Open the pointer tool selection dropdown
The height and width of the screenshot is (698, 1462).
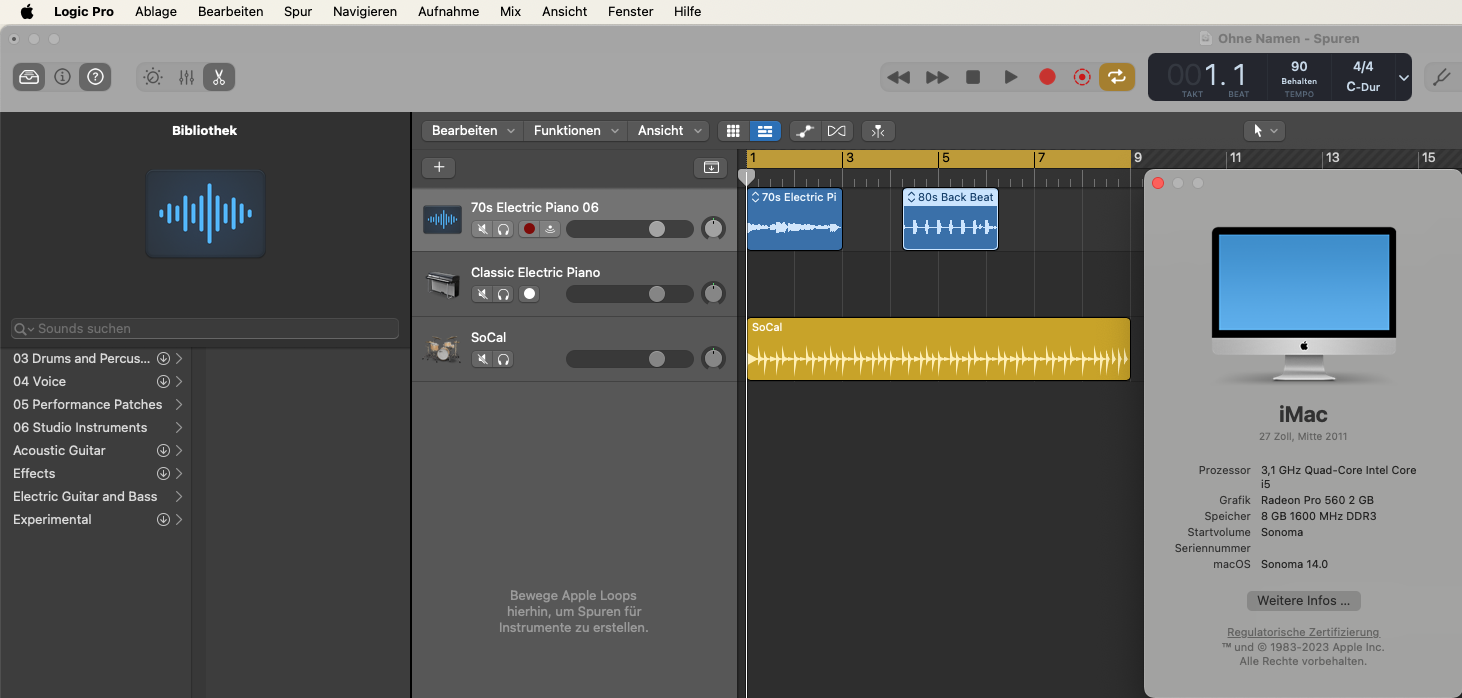(x=1264, y=131)
